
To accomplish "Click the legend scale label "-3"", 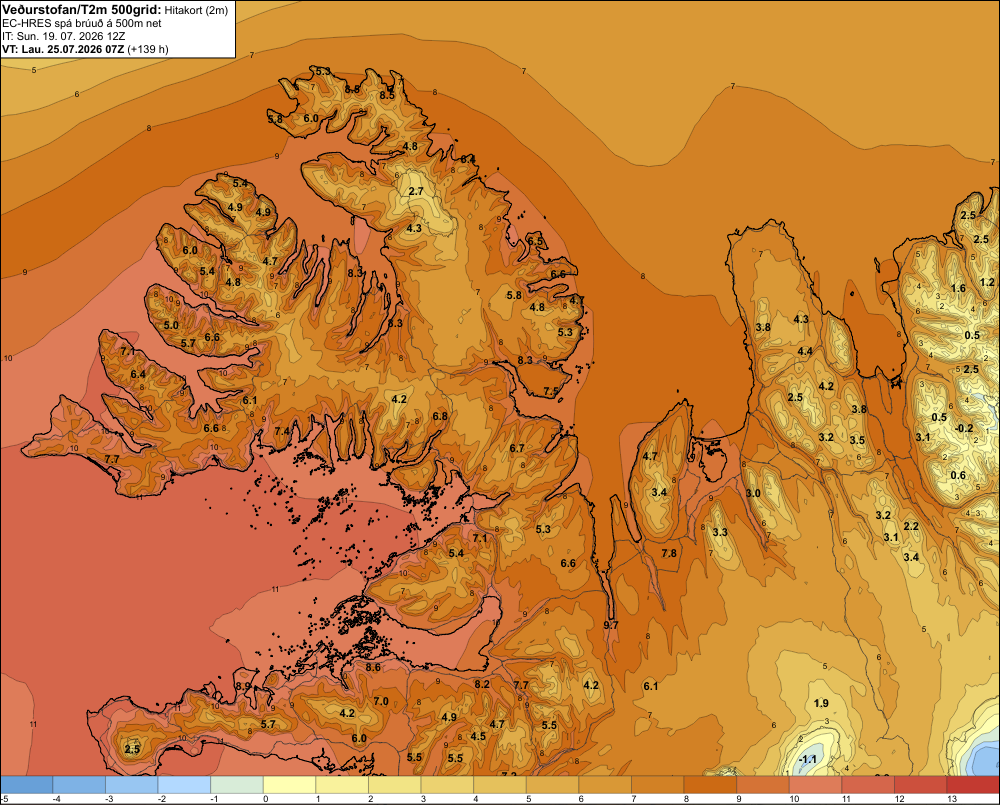I will (109, 799).
